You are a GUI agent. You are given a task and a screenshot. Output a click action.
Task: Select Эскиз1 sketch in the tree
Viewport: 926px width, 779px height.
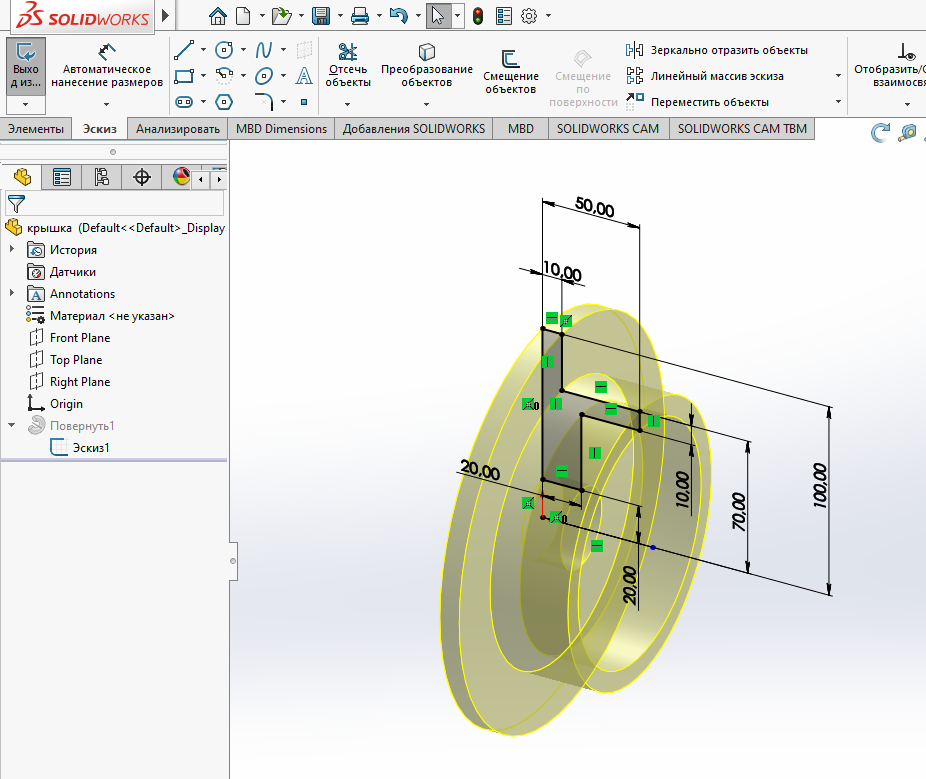(x=90, y=448)
